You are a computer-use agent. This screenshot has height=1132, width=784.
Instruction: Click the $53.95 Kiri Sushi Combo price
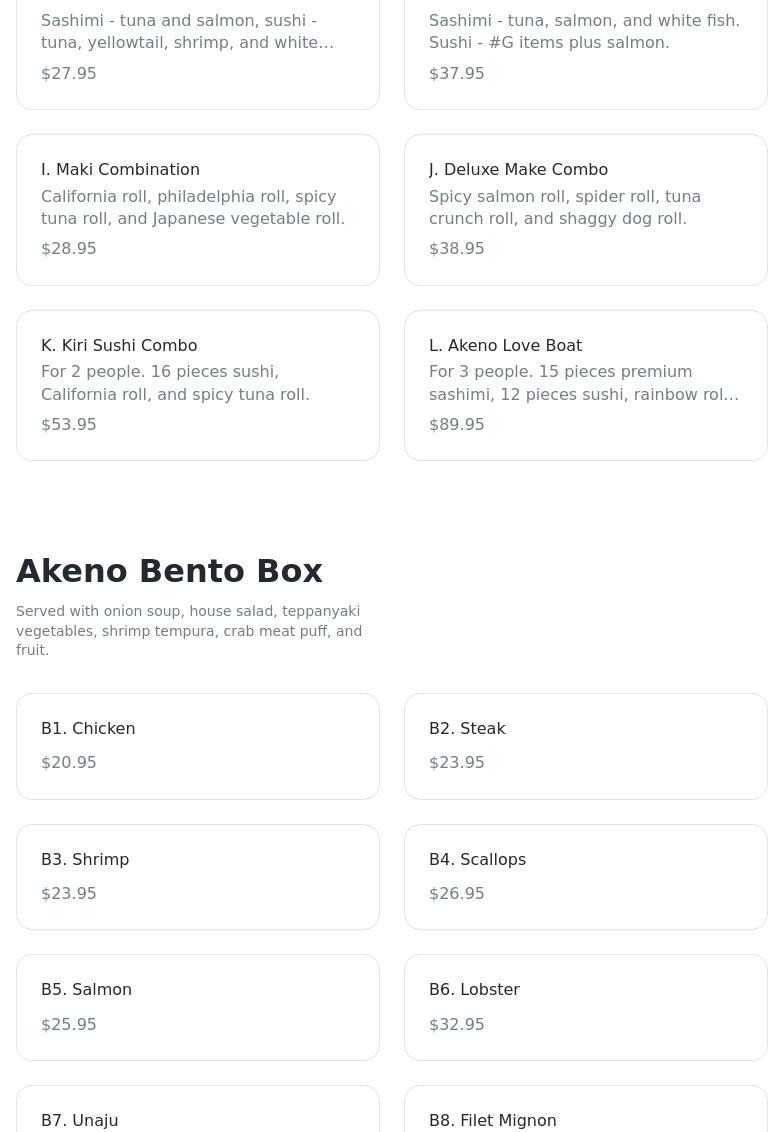69,425
